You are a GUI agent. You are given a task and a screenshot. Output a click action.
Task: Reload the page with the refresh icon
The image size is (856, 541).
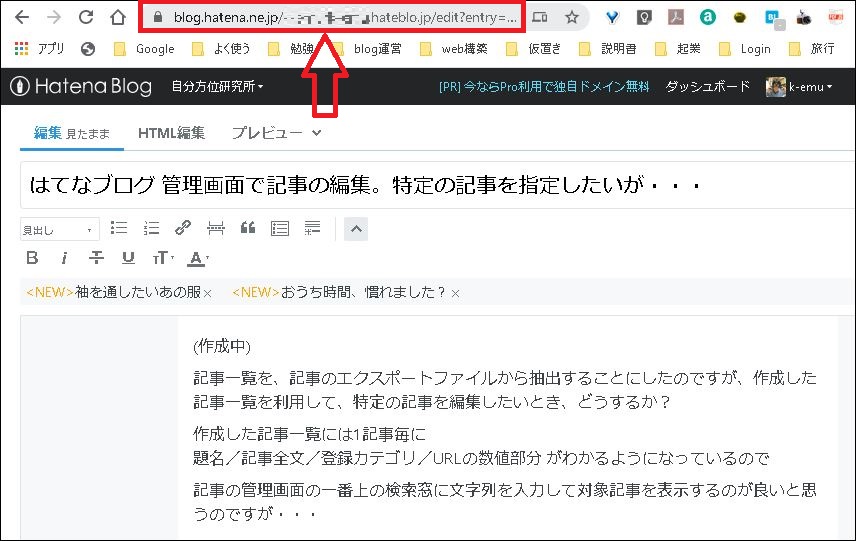86,17
